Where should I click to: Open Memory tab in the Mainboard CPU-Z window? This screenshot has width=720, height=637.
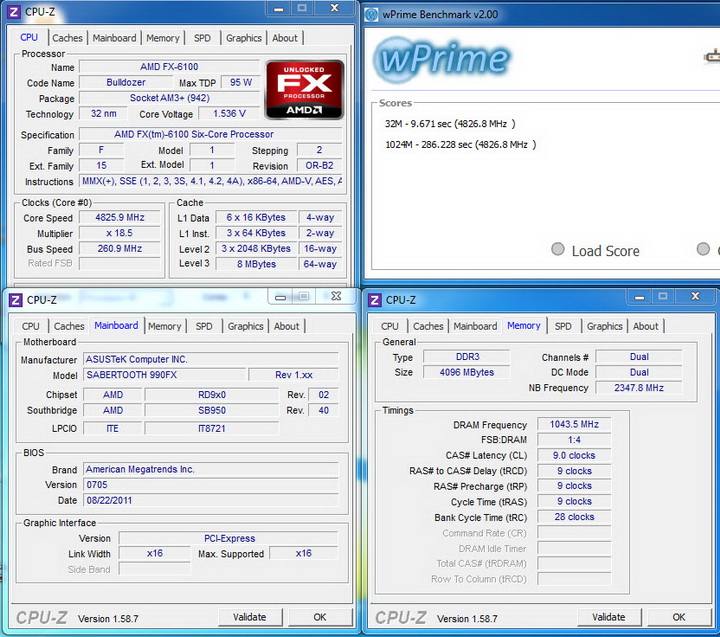point(164,326)
